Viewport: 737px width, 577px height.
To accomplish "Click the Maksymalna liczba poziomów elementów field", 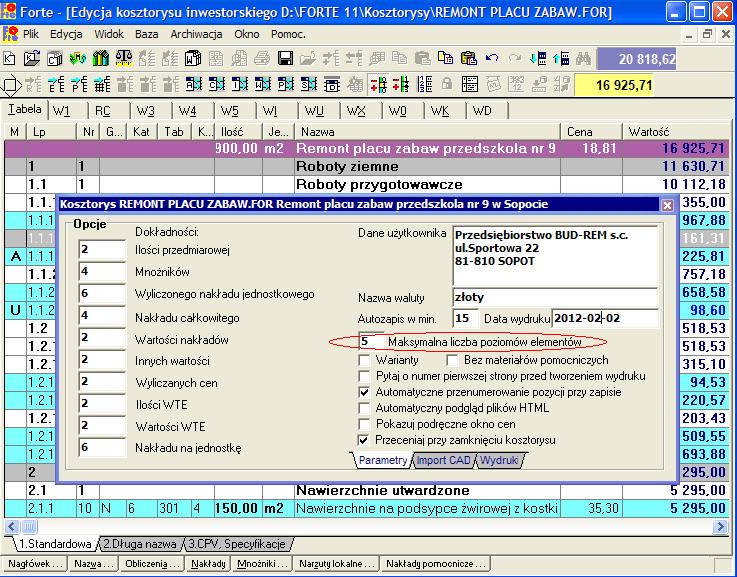I will 371,342.
